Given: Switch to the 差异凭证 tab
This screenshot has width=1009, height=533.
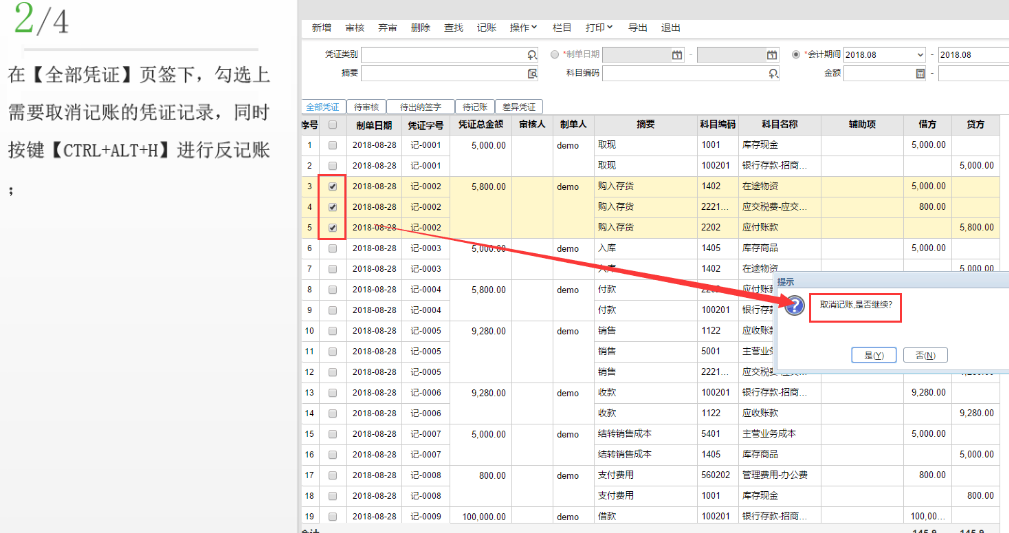Looking at the screenshot, I should click(519, 107).
